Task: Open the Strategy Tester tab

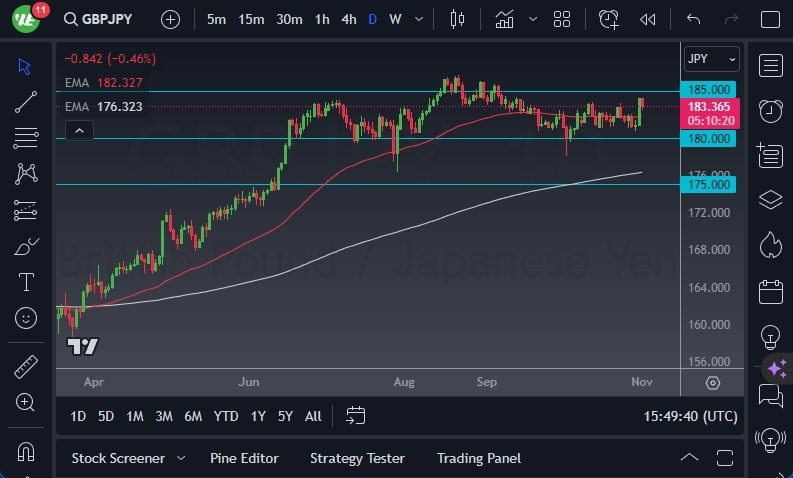Action: point(357,458)
